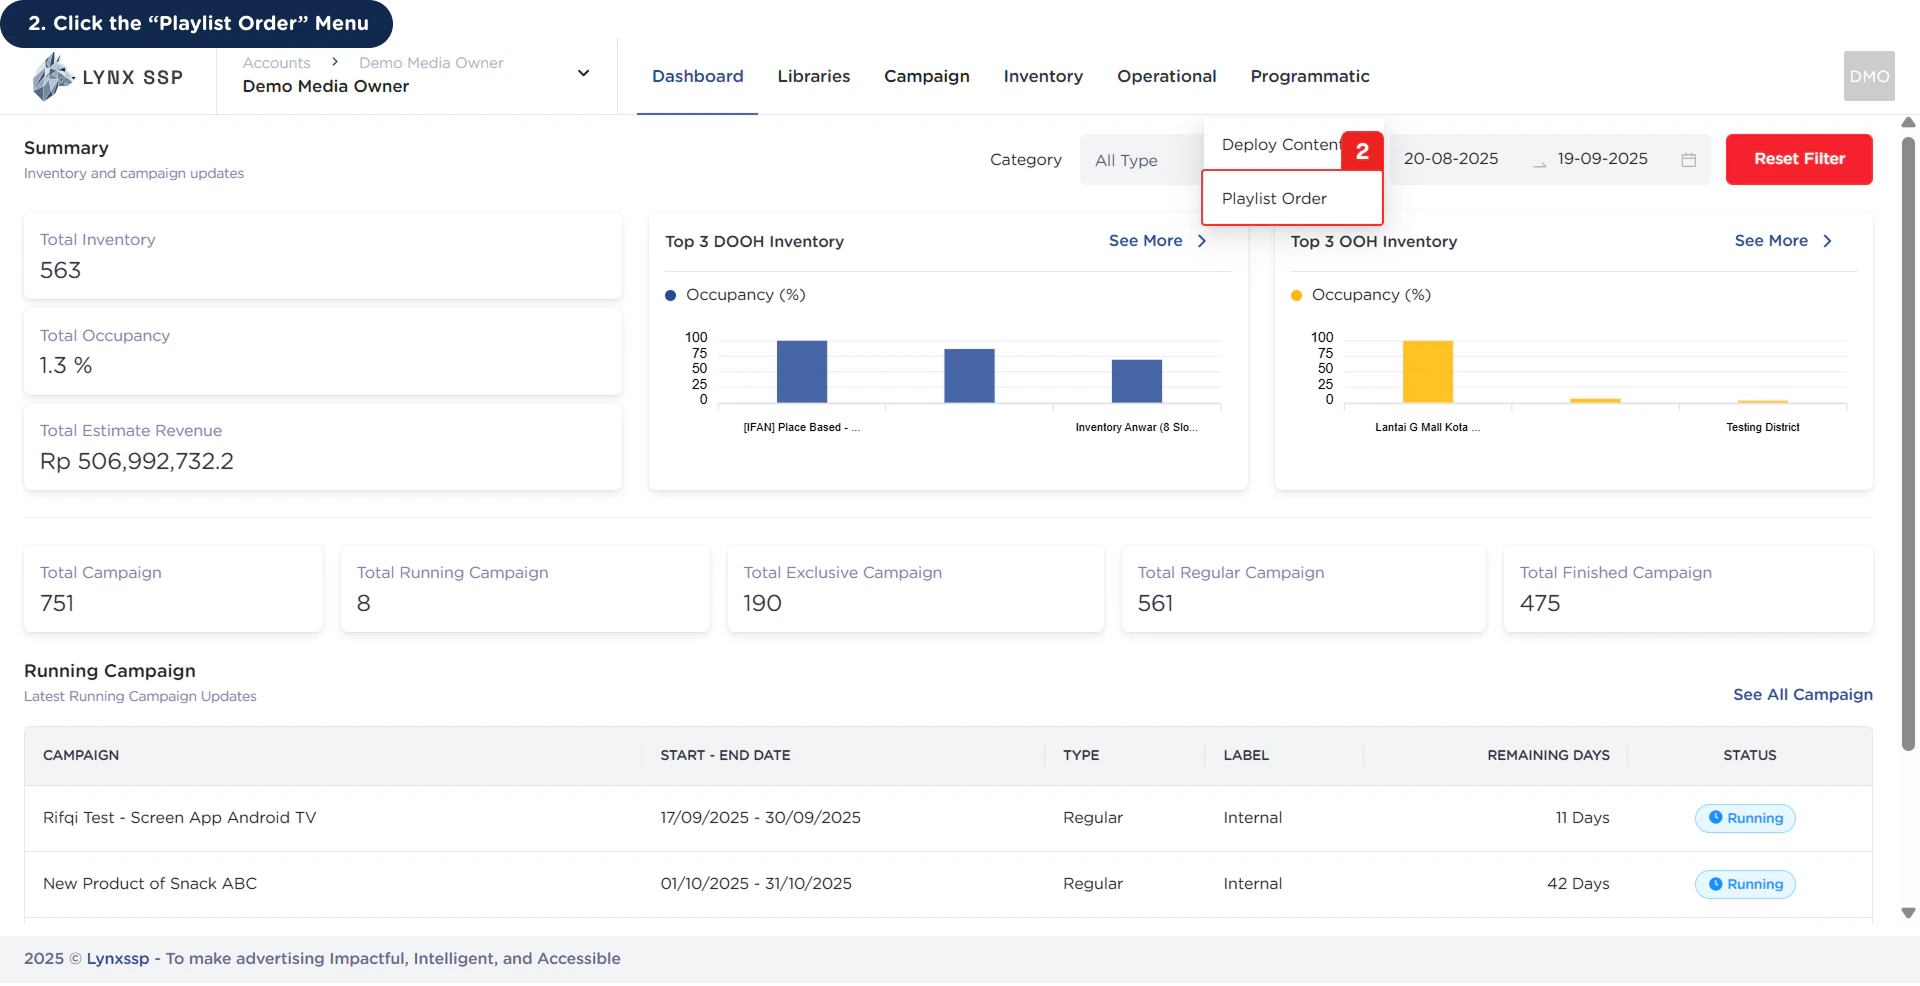Image resolution: width=1920 pixels, height=986 pixels.
Task: Open the Dashboard tab
Action: (697, 76)
